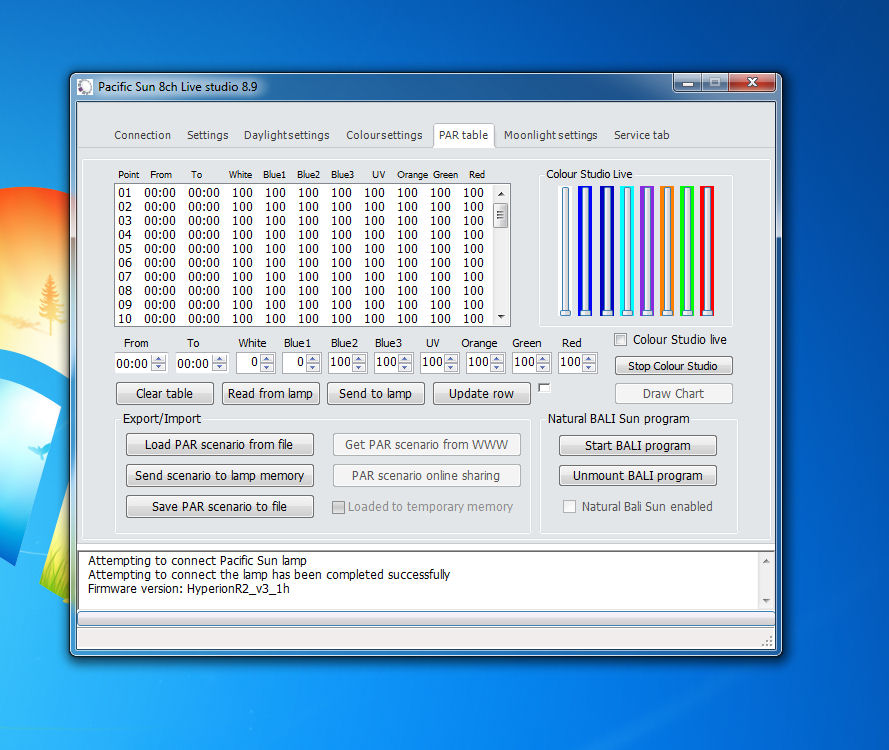Click PAR scenario online sharing button
This screenshot has height=750, width=889.
[426, 476]
